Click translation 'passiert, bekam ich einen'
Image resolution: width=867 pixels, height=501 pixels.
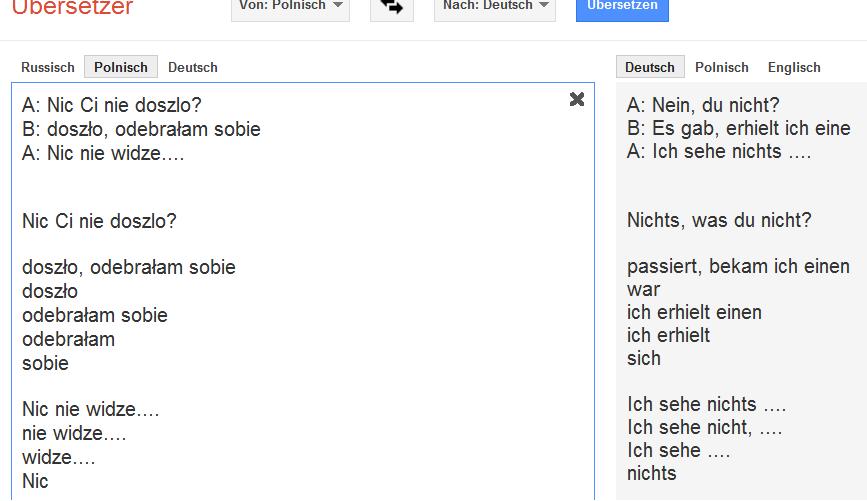point(738,266)
